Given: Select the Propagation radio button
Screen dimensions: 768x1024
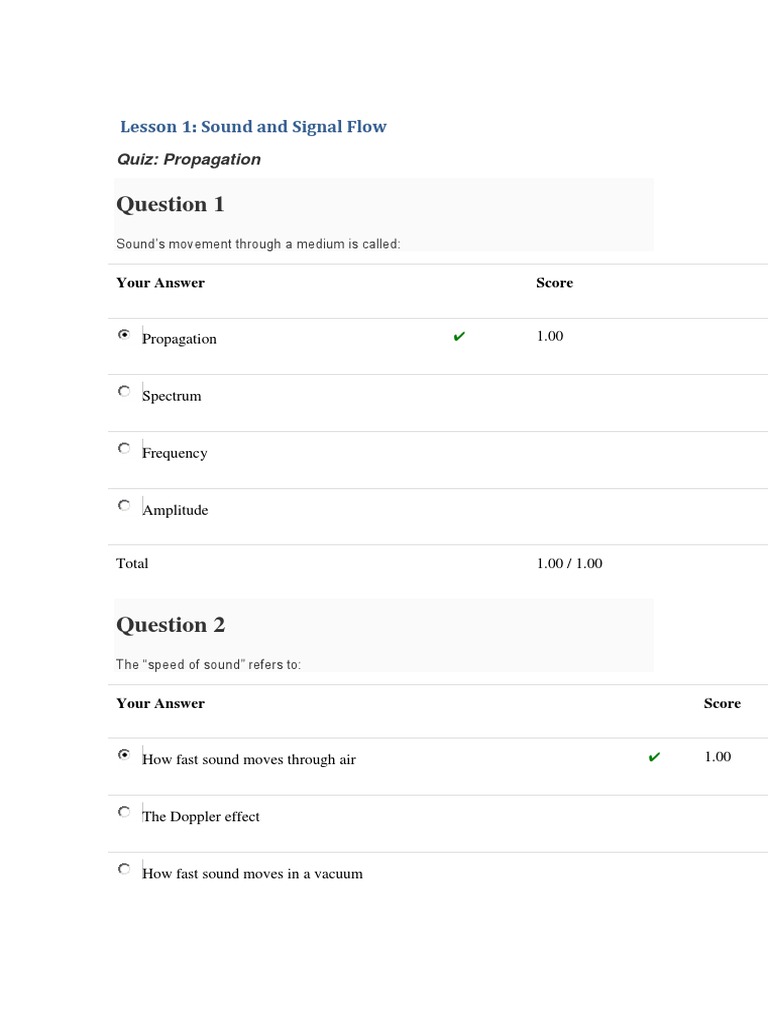Looking at the screenshot, I should tap(124, 335).
